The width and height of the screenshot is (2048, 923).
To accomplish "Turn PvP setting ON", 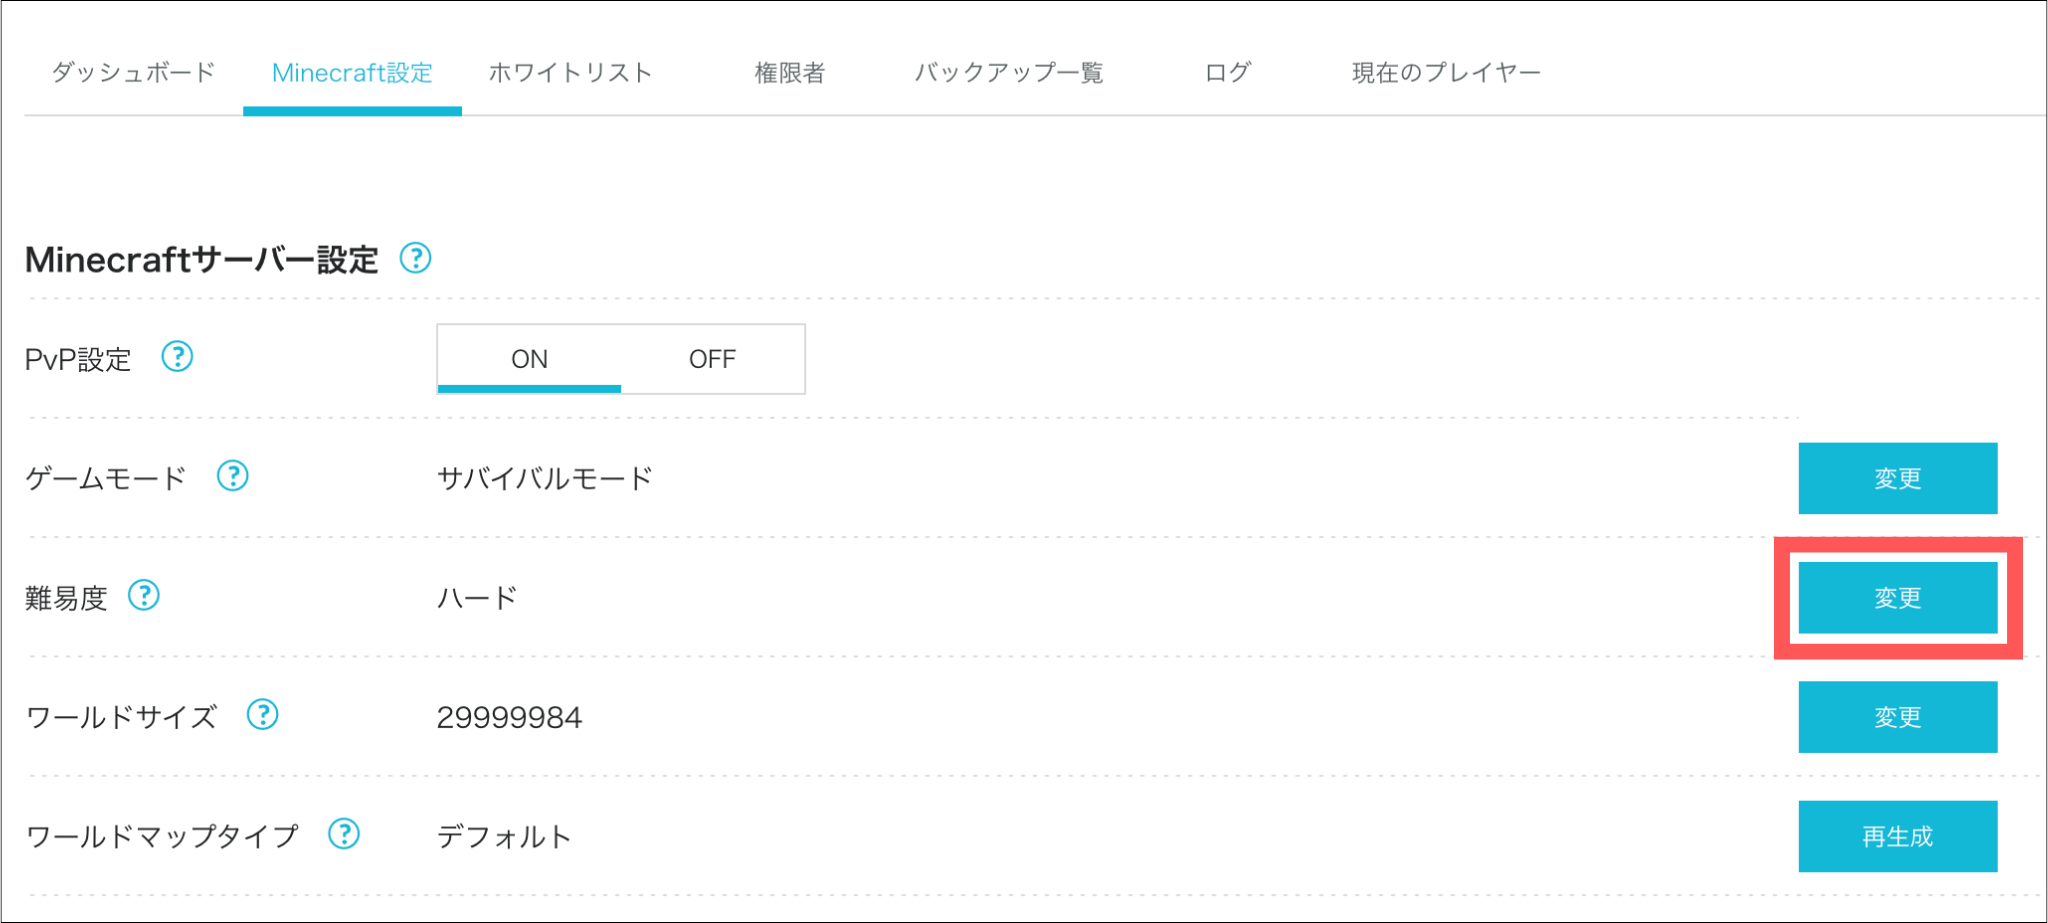I will pyautogui.click(x=529, y=359).
